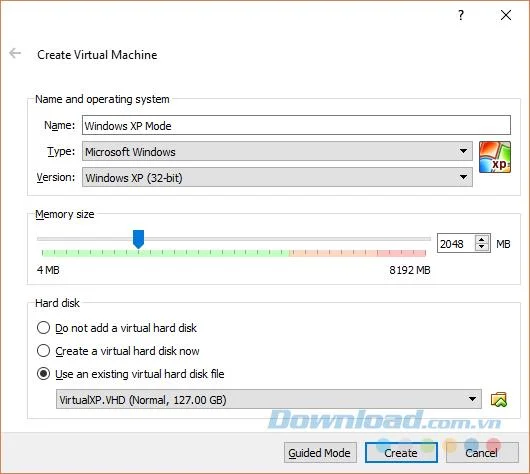530x474 pixels.
Task: Open the VirtualXP.VHD disk file dropdown
Action: click(269, 399)
